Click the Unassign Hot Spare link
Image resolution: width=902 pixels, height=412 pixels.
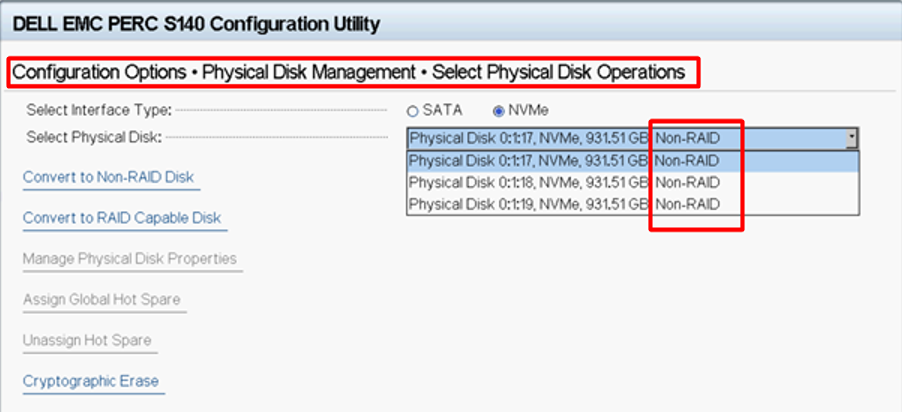87,340
